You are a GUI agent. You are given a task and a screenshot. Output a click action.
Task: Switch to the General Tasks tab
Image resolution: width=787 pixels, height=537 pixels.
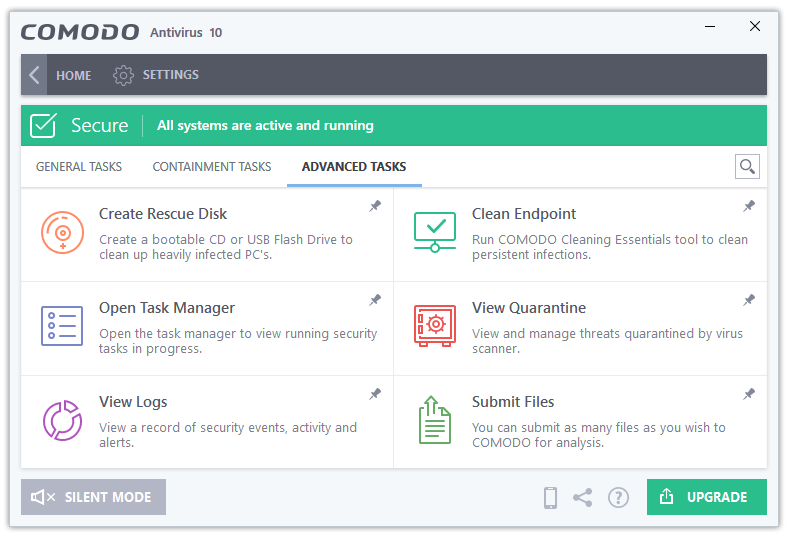click(x=79, y=167)
